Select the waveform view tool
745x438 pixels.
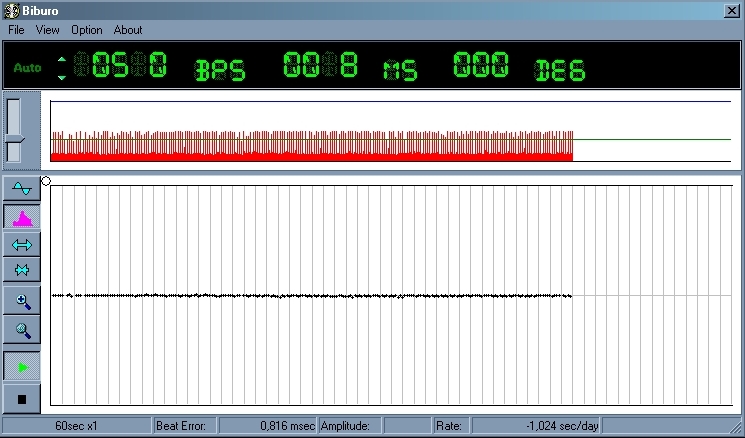[22, 189]
